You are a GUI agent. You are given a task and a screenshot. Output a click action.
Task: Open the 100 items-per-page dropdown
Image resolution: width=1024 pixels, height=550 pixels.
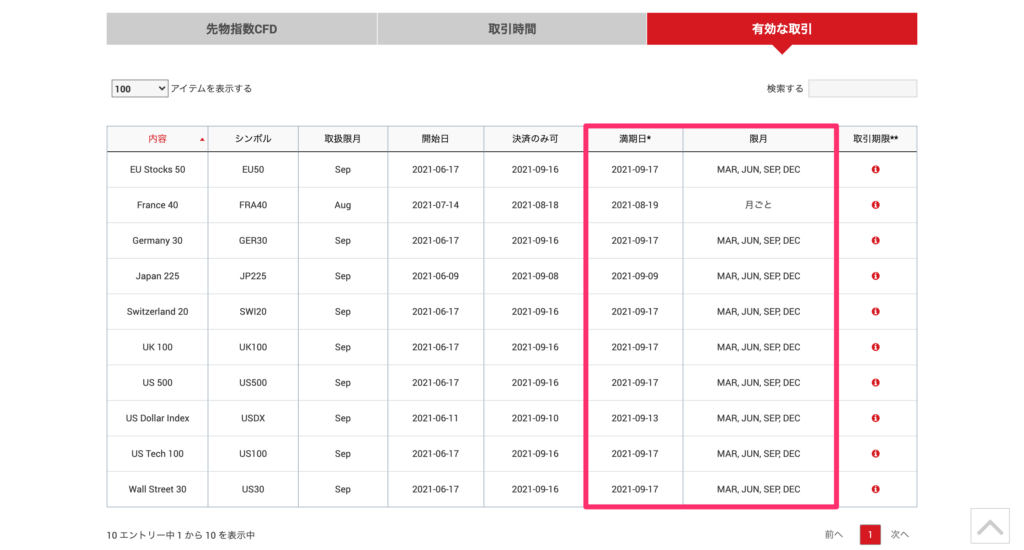click(140, 88)
